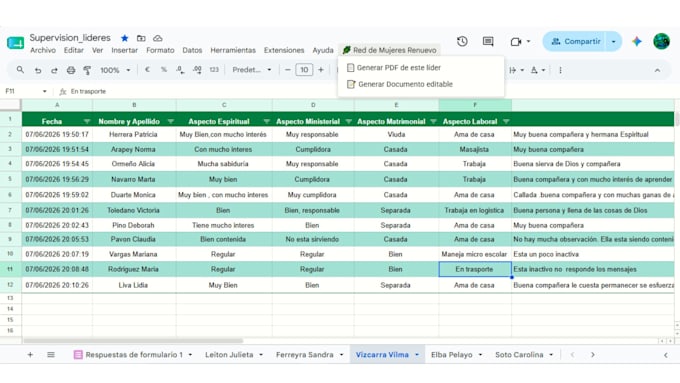680x383 pixels.
Task: Open the Aspecto Espiritual filter
Action: [266, 121]
